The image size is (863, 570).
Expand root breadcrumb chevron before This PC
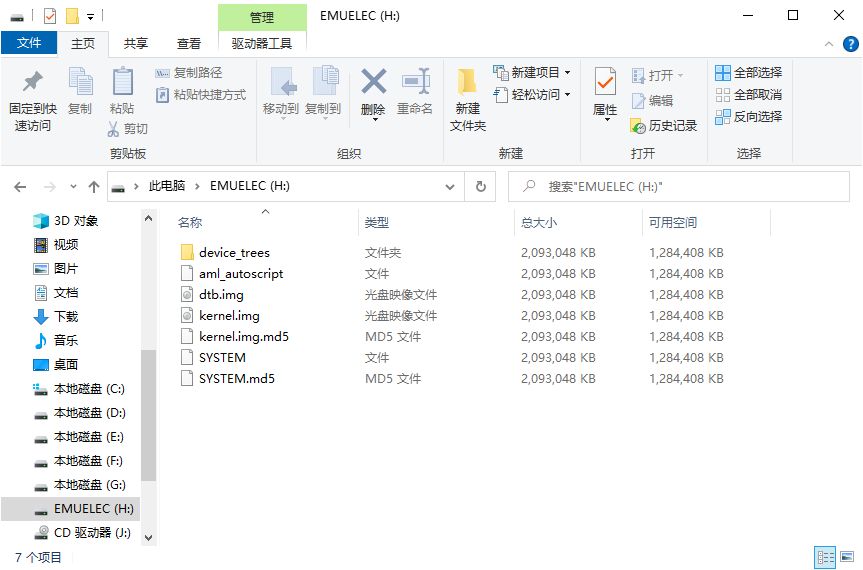tap(136, 187)
